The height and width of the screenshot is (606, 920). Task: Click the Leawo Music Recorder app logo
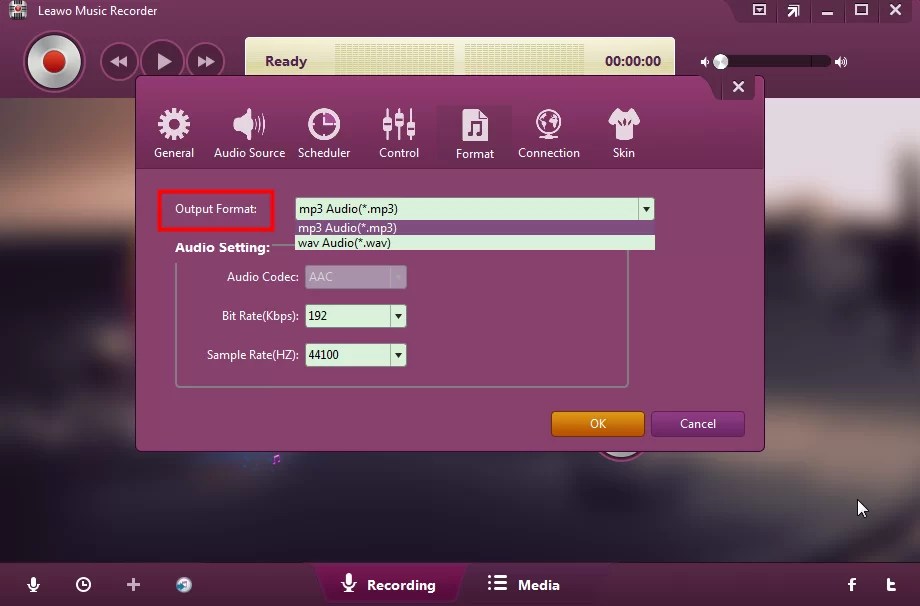tap(18, 10)
